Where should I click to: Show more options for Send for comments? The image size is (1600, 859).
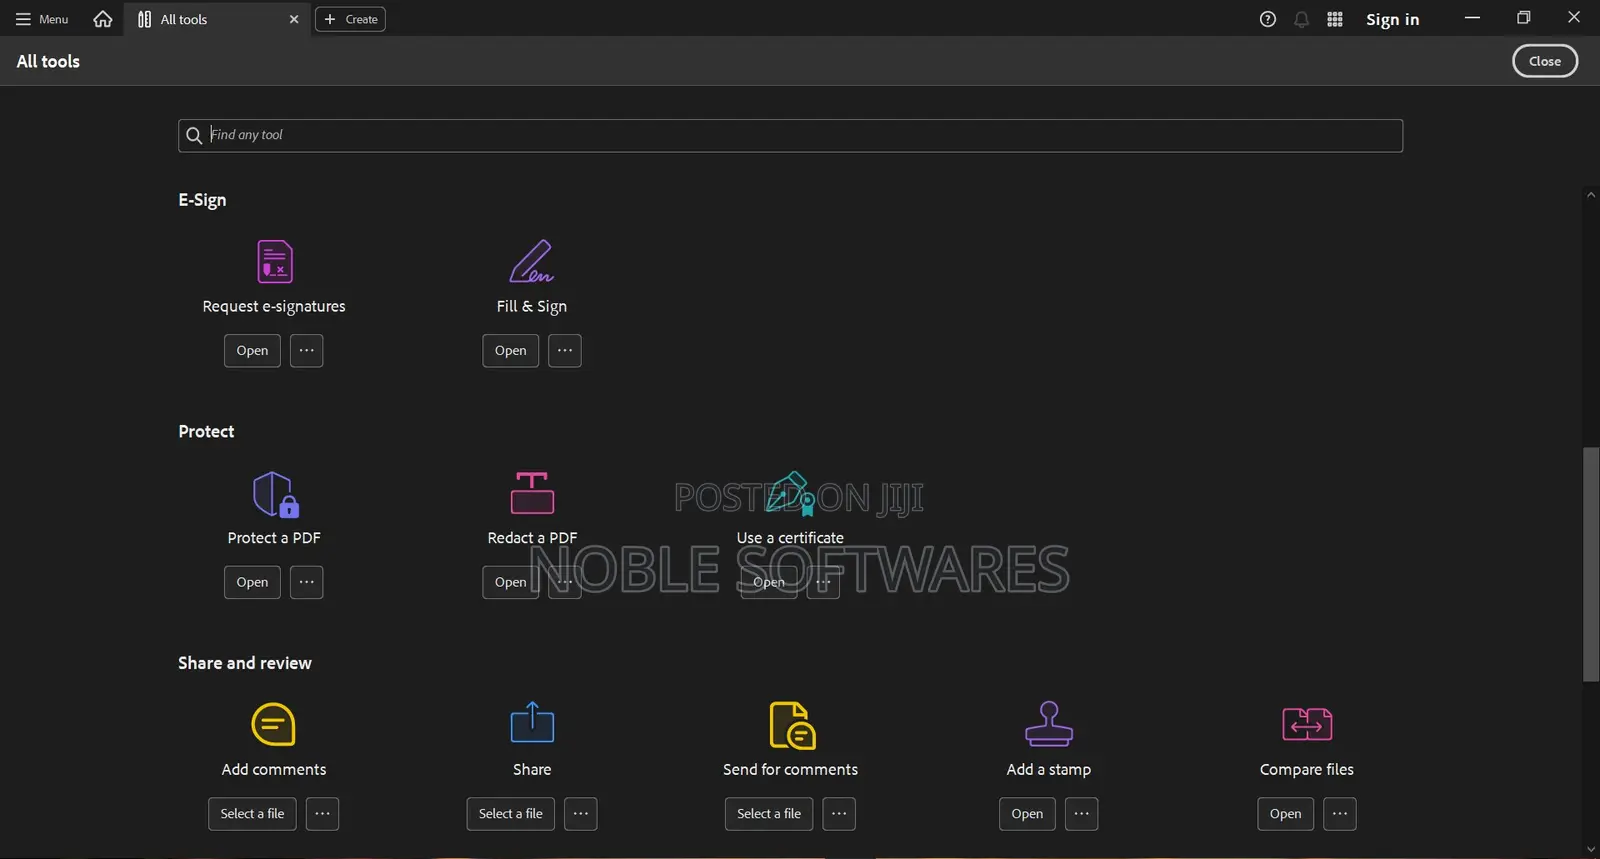tap(839, 814)
